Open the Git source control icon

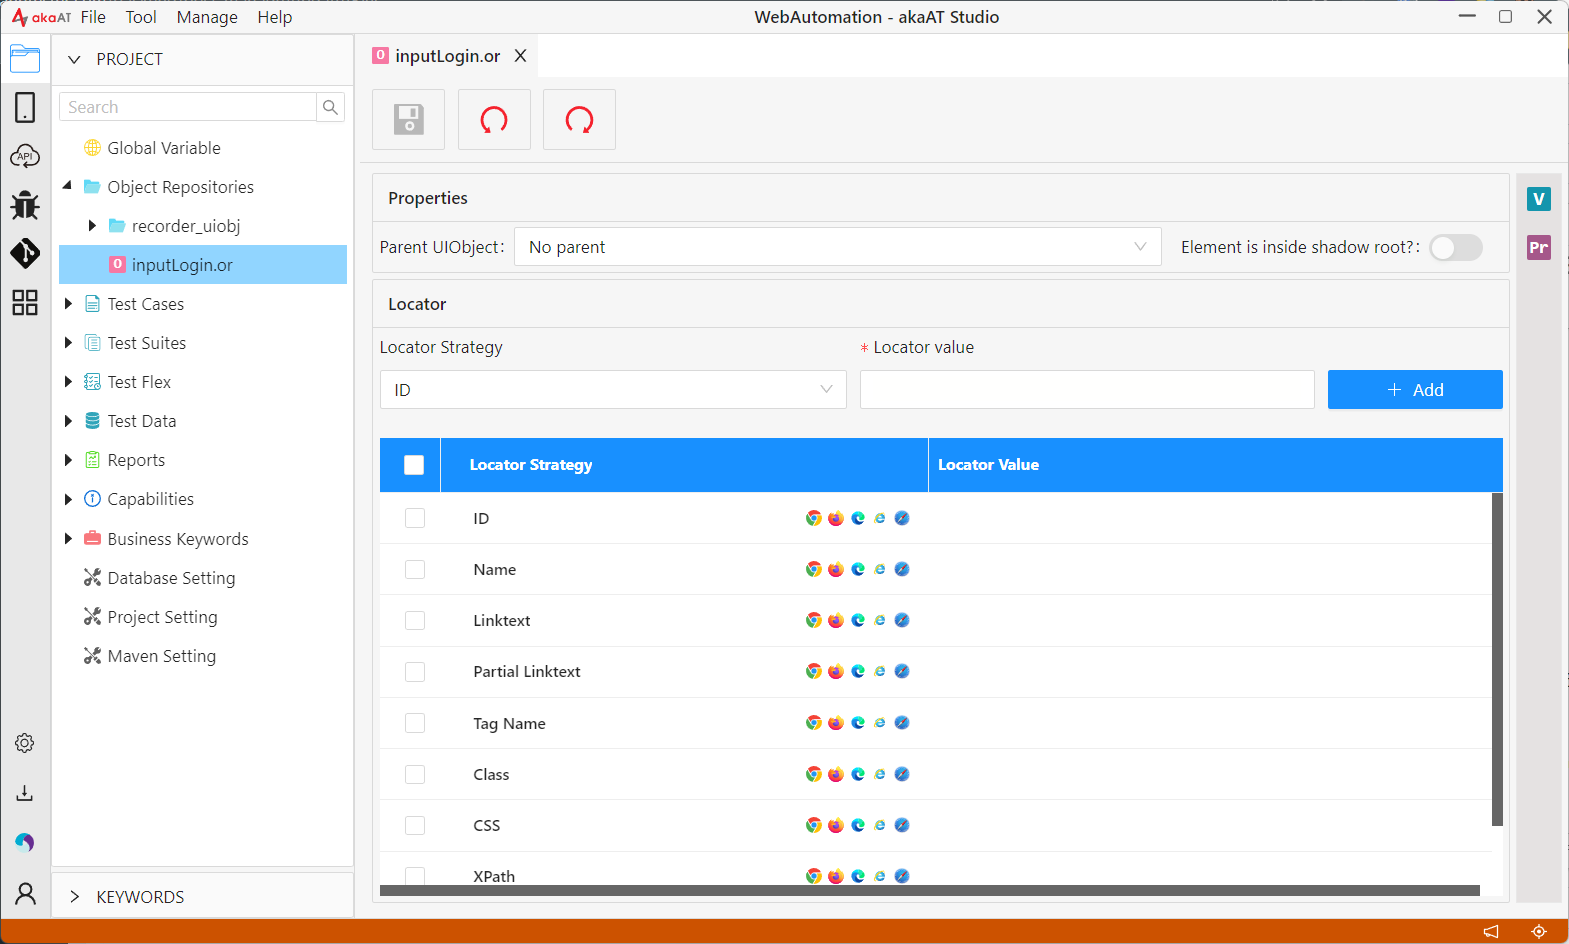25,253
